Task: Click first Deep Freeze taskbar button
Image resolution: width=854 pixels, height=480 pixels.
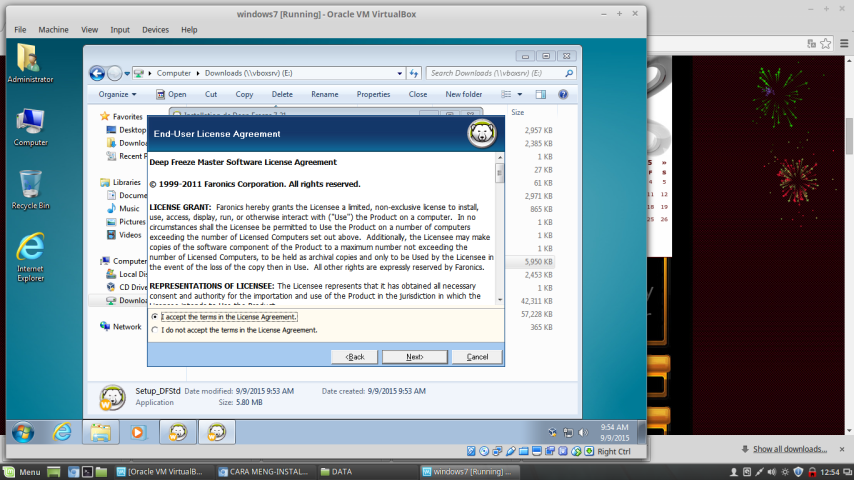Action: click(178, 433)
